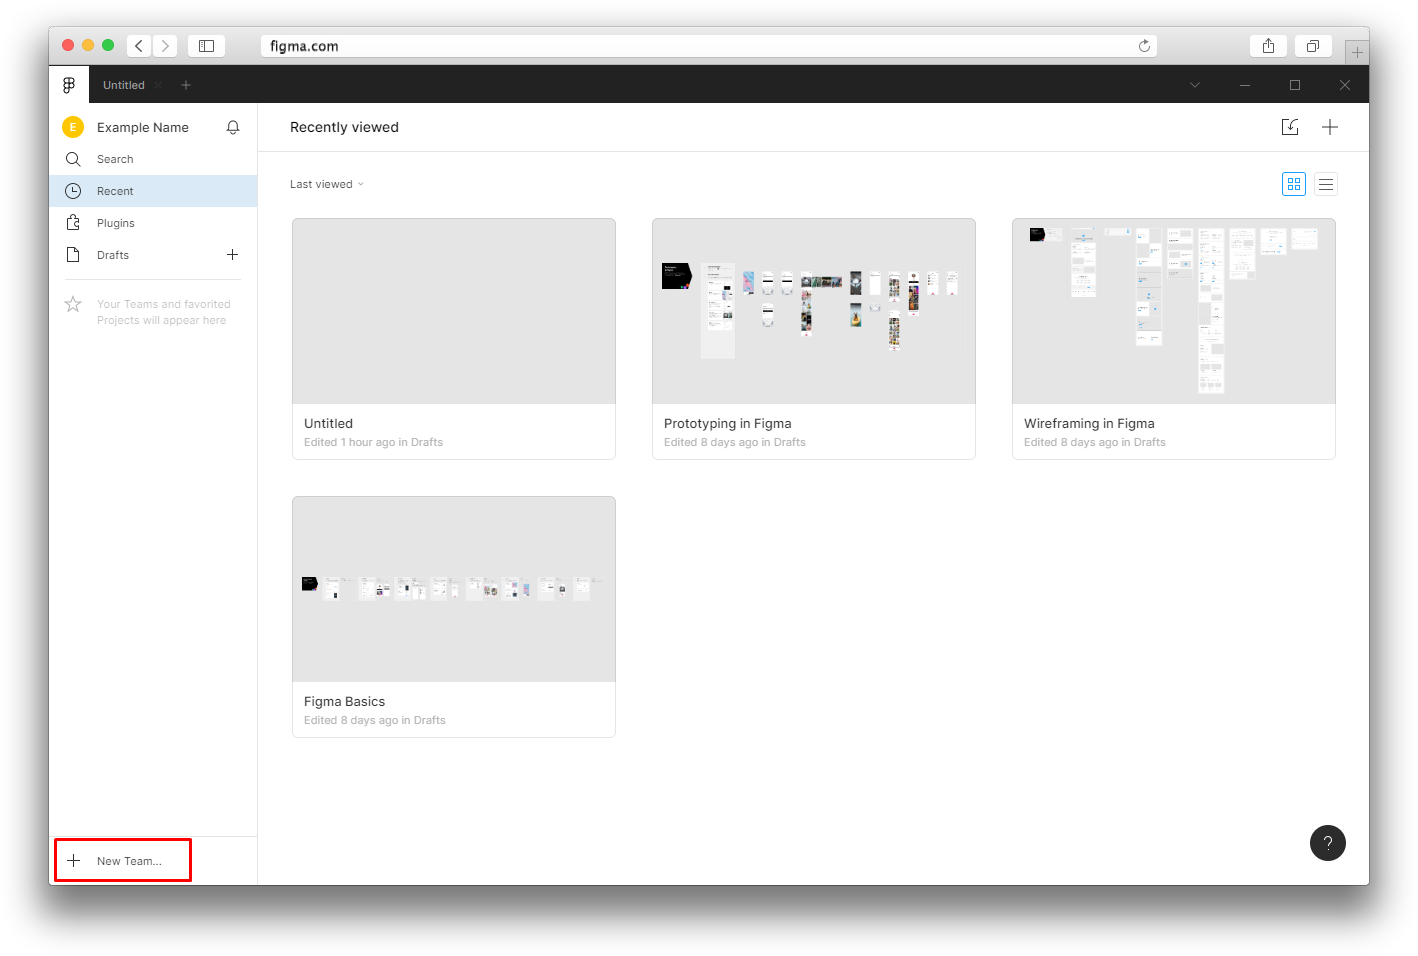Image resolution: width=1418 pixels, height=956 pixels.
Task: Click the New Team... button
Action: [123, 861]
